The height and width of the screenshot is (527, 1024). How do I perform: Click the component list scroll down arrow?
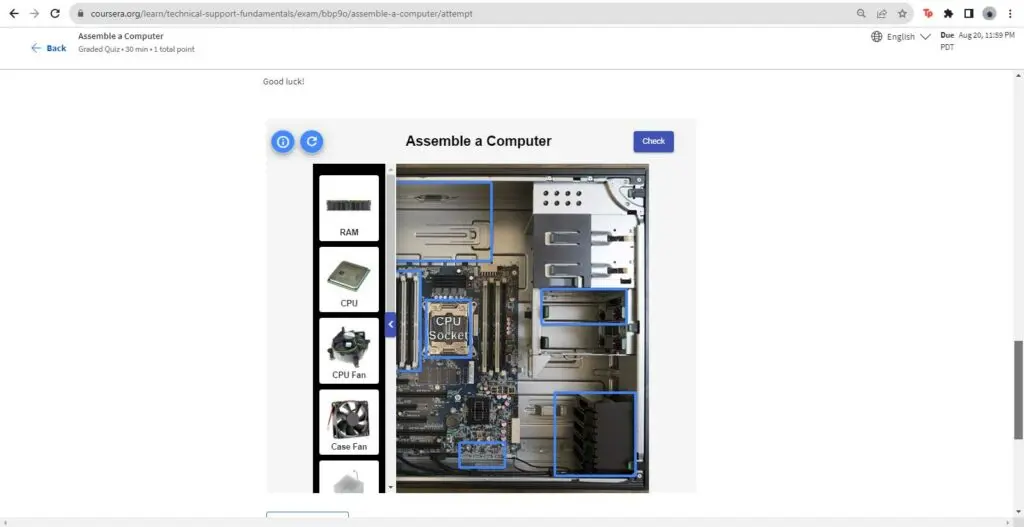(391, 487)
